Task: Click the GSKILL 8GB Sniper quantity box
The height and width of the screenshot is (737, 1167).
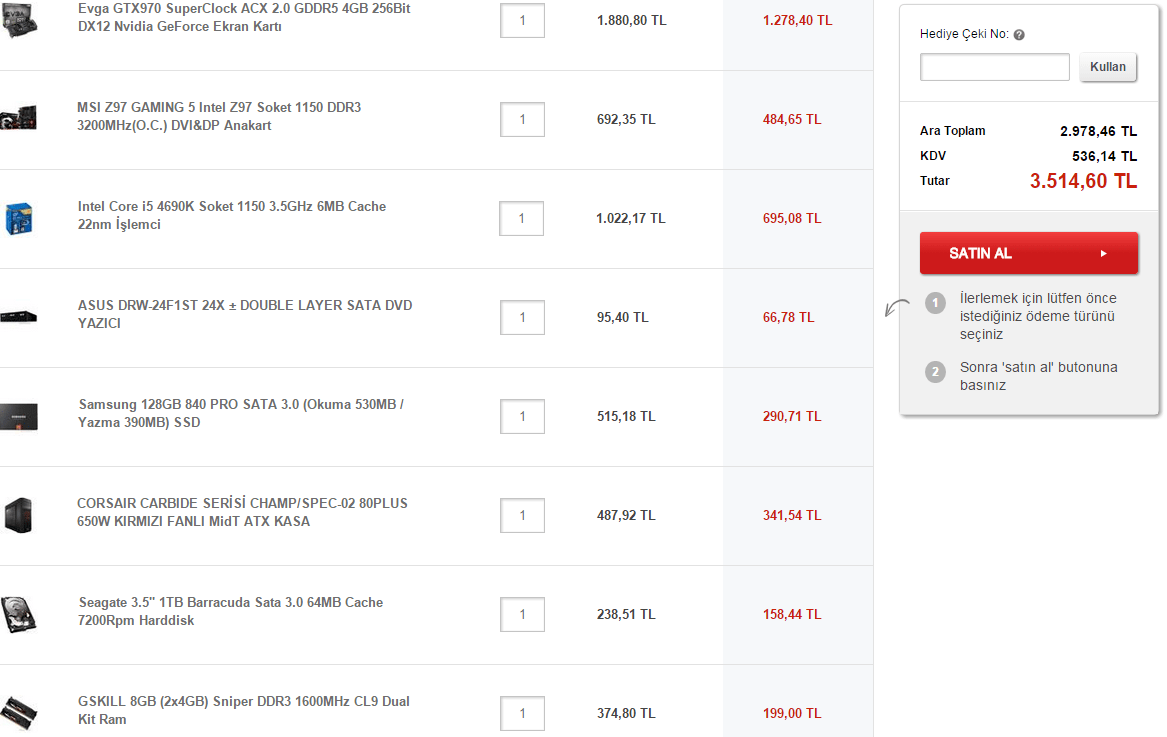Action: click(522, 713)
